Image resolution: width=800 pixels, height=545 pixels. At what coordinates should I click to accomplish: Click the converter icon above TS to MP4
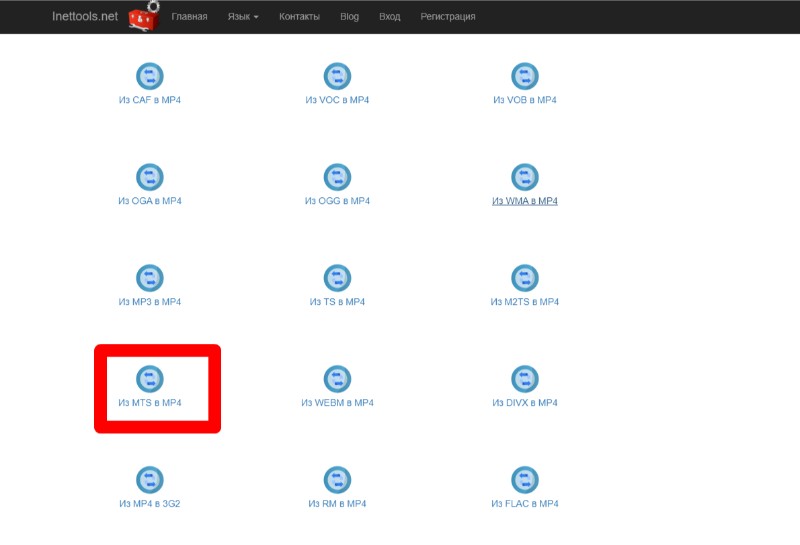337,278
